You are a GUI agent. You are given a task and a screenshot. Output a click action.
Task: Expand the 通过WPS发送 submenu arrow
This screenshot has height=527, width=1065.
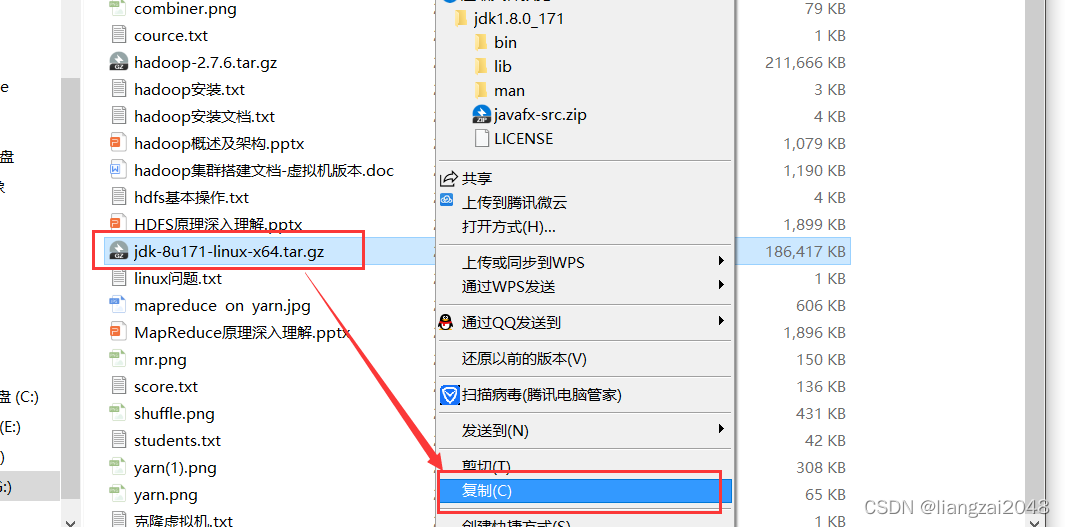pyautogui.click(x=721, y=285)
